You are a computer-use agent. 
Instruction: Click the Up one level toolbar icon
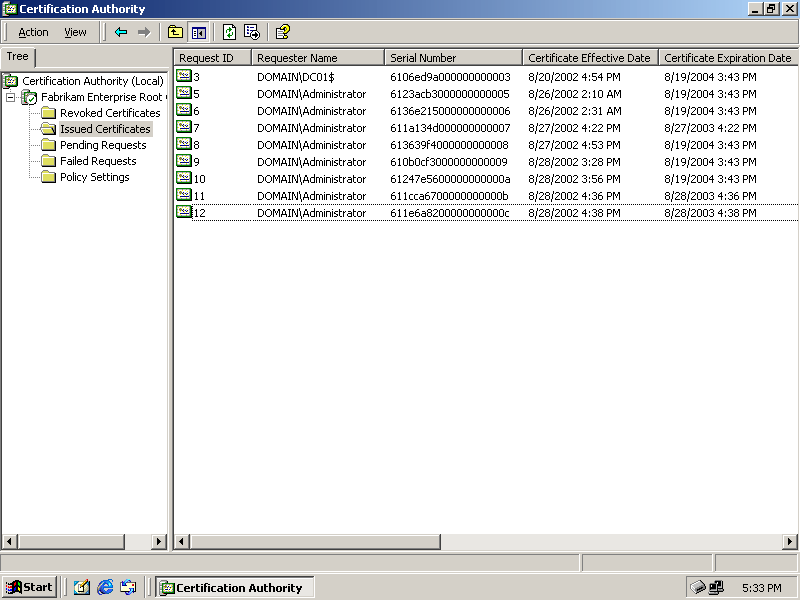pos(176,32)
